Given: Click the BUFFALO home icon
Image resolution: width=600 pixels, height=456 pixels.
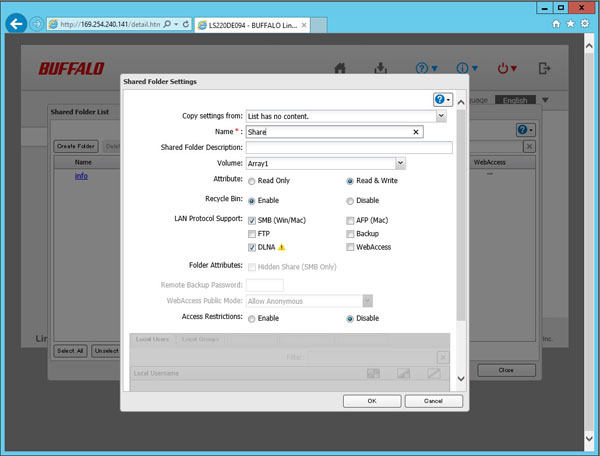Looking at the screenshot, I should tap(340, 68).
